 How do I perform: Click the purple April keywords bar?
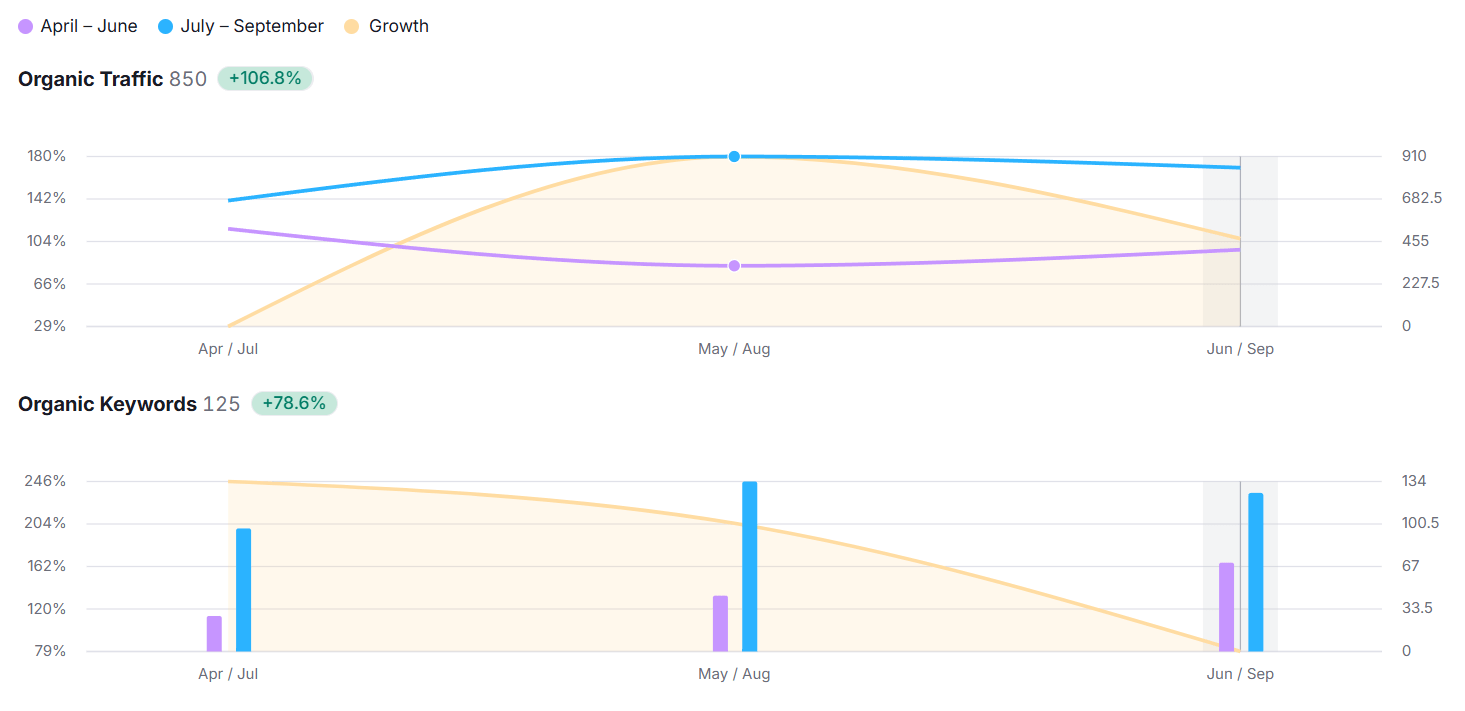[x=214, y=634]
